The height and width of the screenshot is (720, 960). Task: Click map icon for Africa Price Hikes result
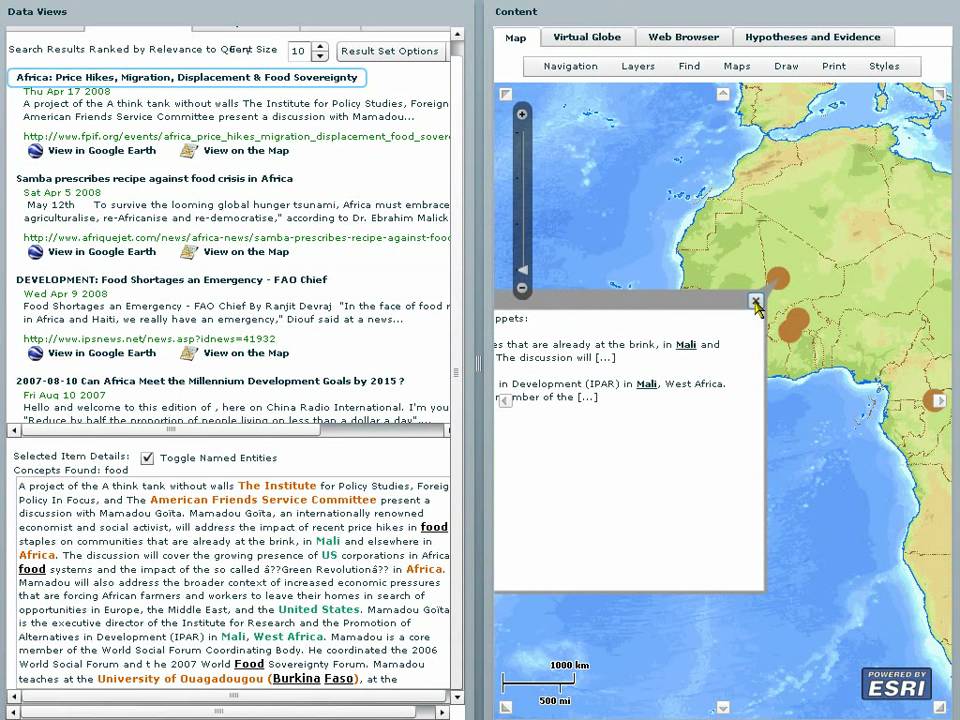189,151
